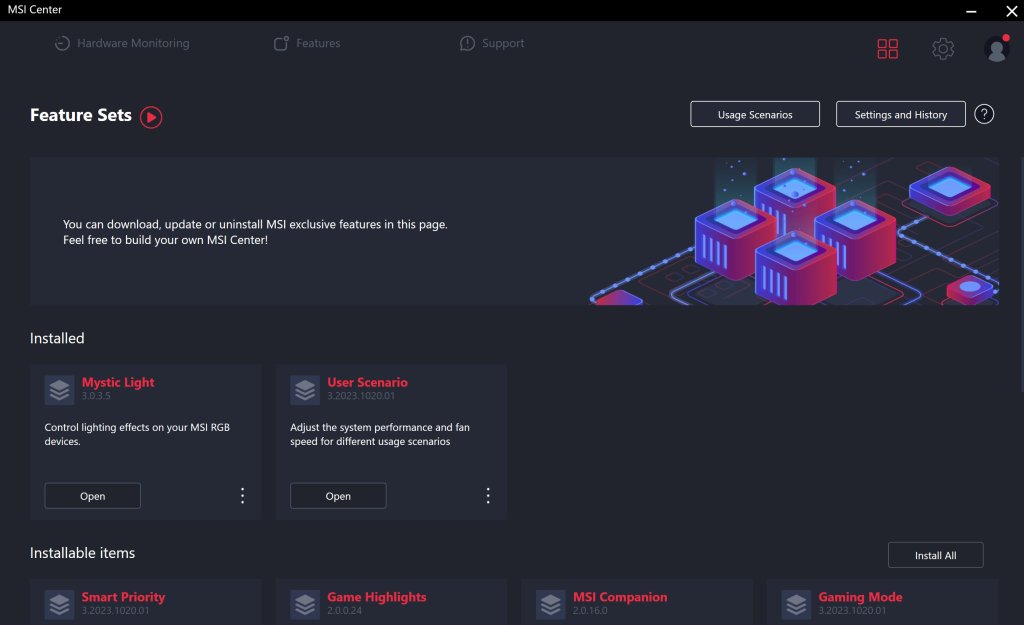Click the Usage Scenarios button
The width and height of the screenshot is (1024, 625).
click(755, 114)
